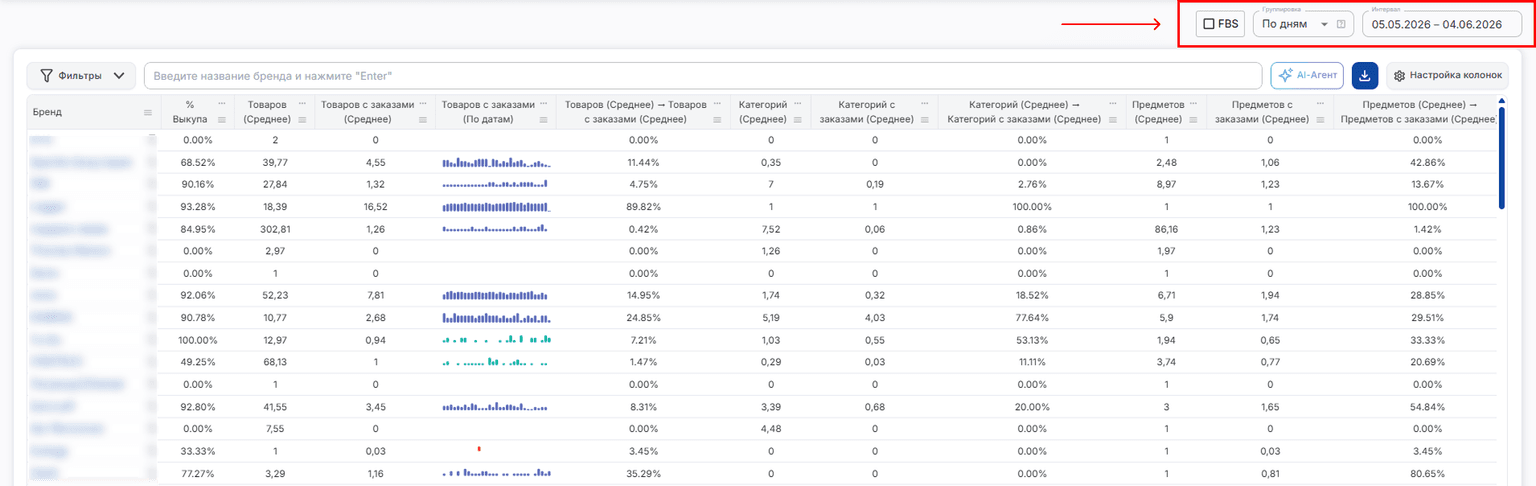Screen dimensions: 1536x486
Task: Open the Бренд column hamburger menu
Action: (148, 112)
